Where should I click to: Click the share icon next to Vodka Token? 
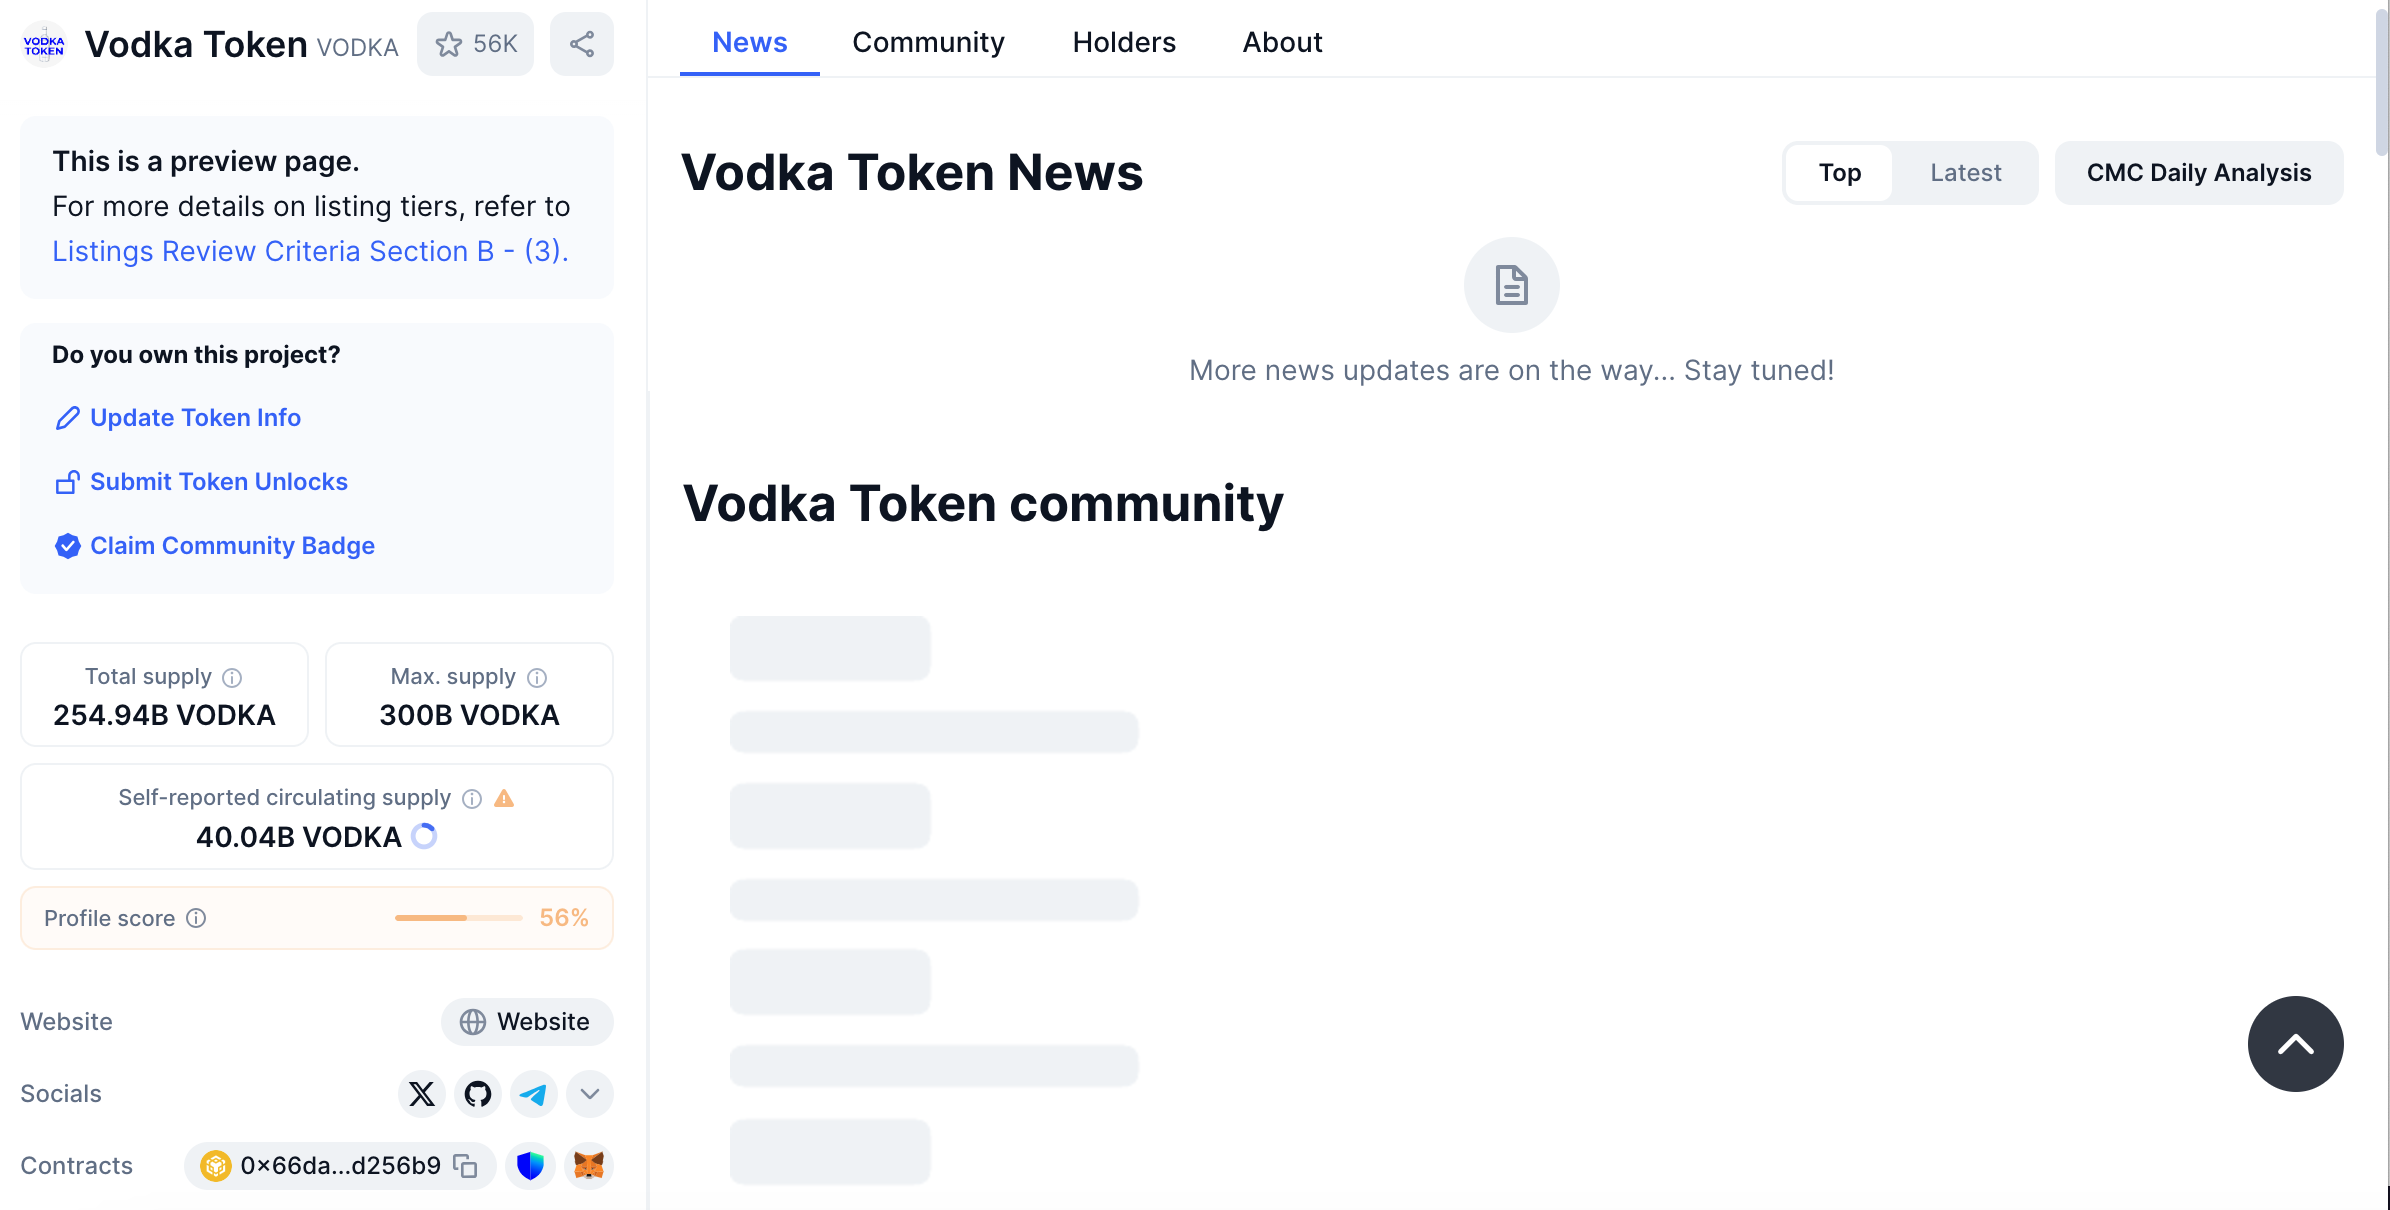tap(582, 44)
